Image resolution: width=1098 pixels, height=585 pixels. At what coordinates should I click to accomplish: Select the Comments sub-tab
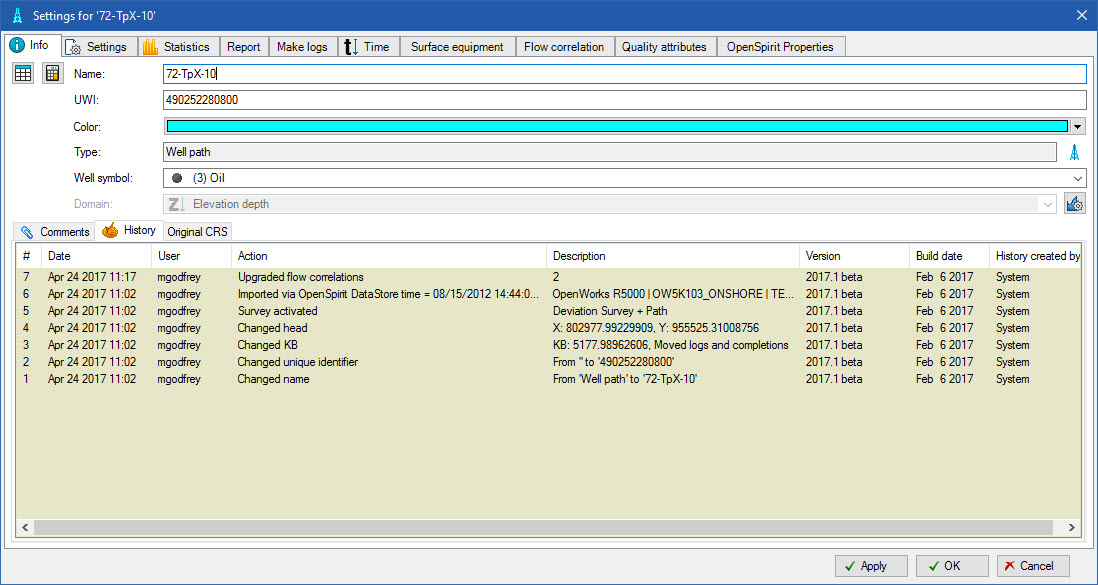click(56, 232)
